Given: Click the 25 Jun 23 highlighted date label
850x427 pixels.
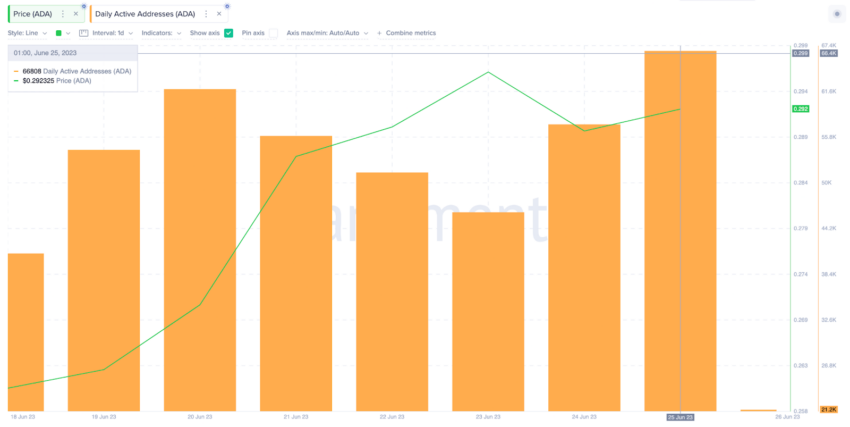Looking at the screenshot, I should (680, 417).
